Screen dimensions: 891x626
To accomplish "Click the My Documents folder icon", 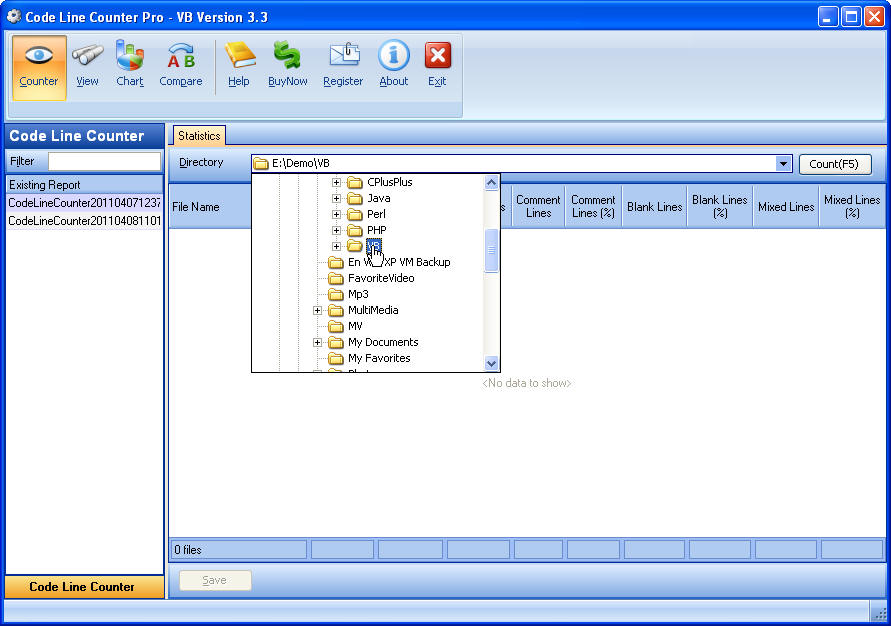I will (336, 343).
